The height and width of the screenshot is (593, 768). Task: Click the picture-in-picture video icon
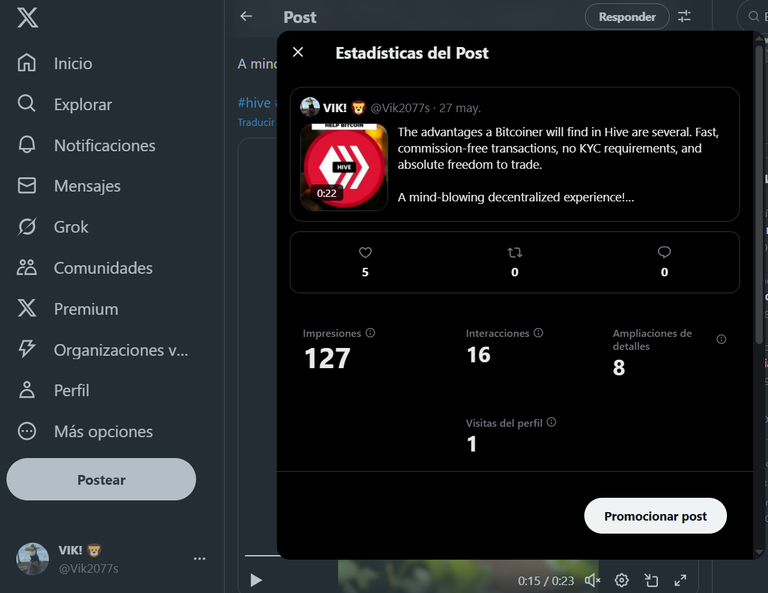click(x=651, y=581)
